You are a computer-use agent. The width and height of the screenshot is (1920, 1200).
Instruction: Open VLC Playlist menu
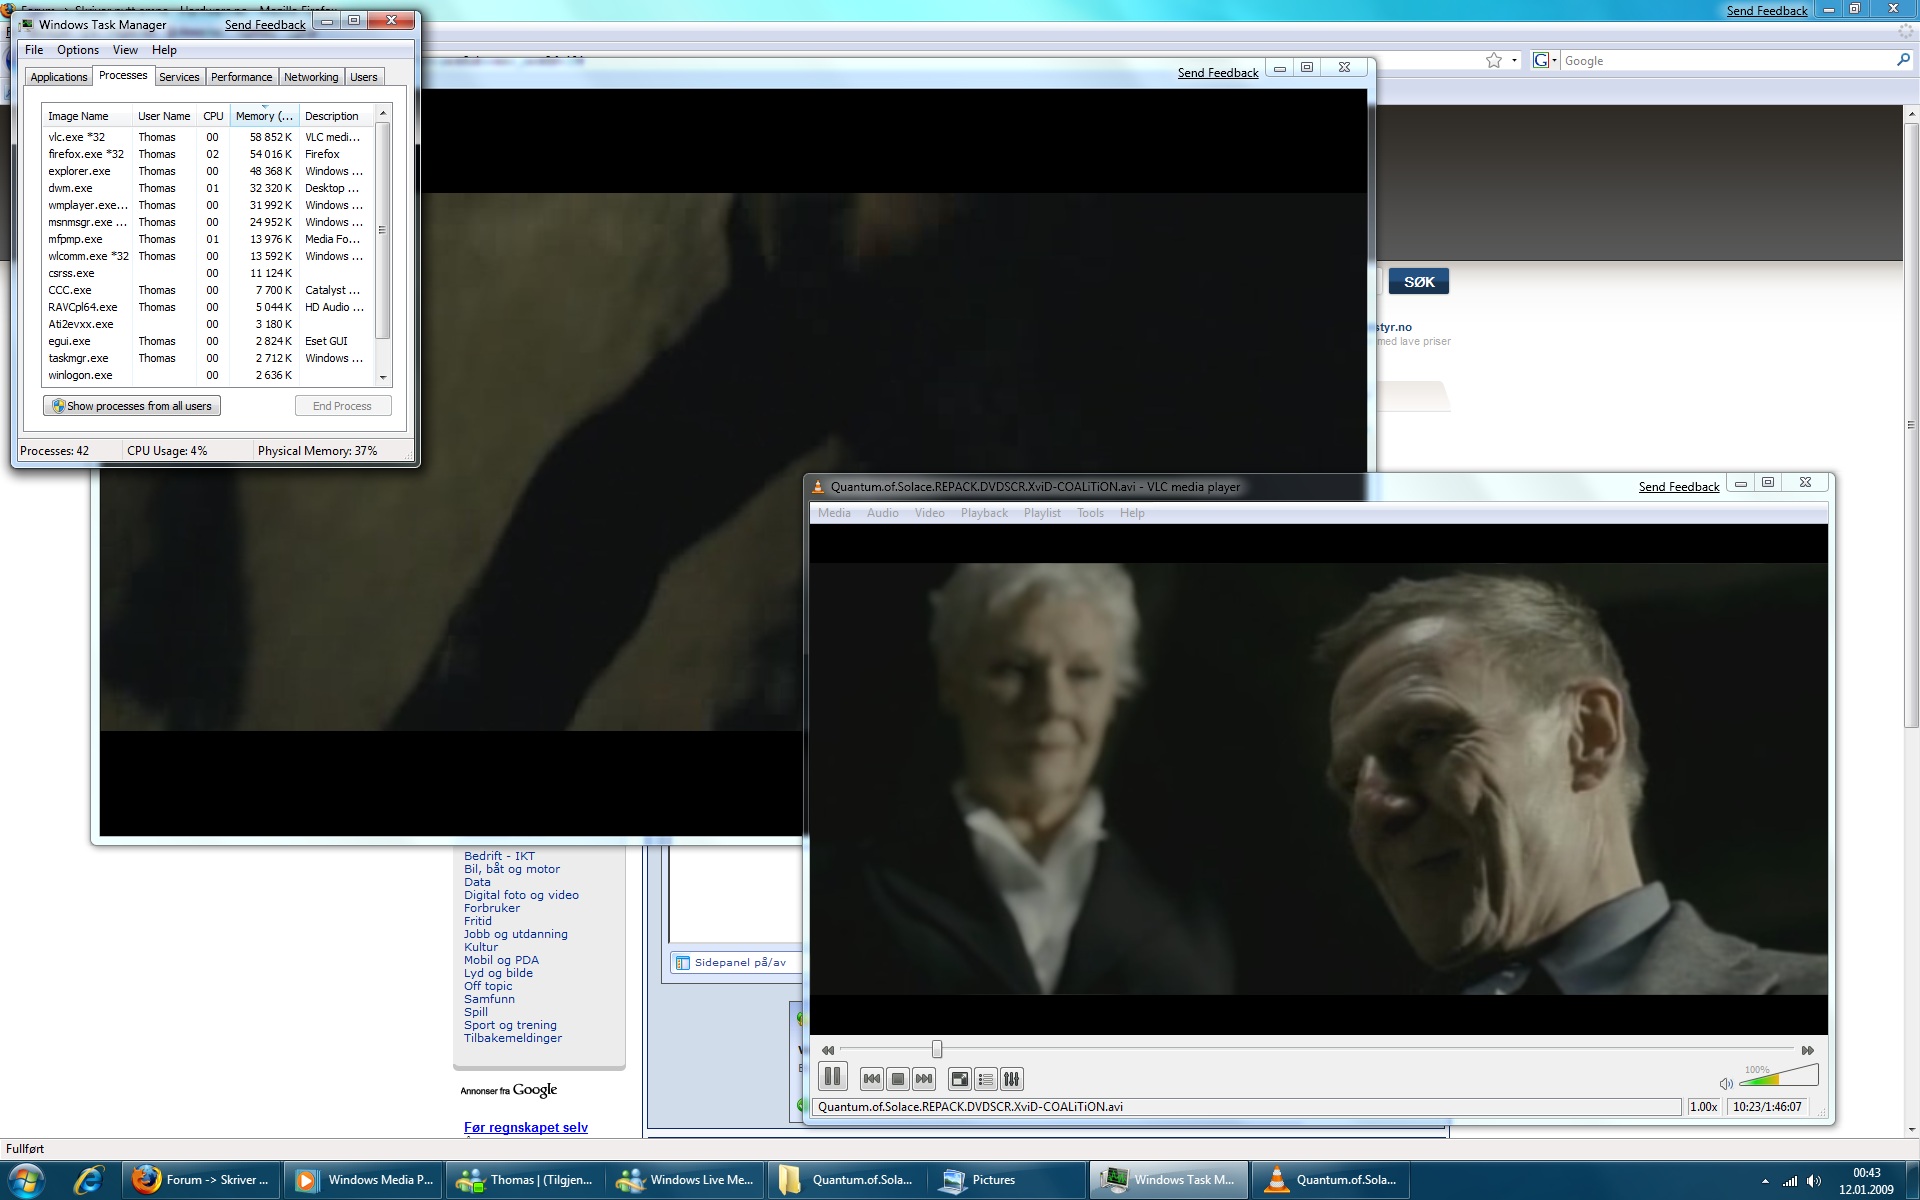[x=1042, y=513]
